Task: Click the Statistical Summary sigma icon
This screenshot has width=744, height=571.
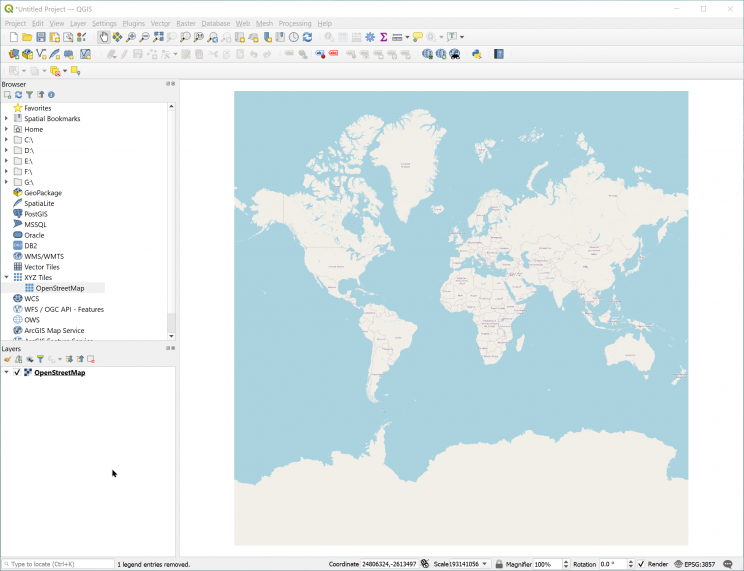Action: click(383, 37)
